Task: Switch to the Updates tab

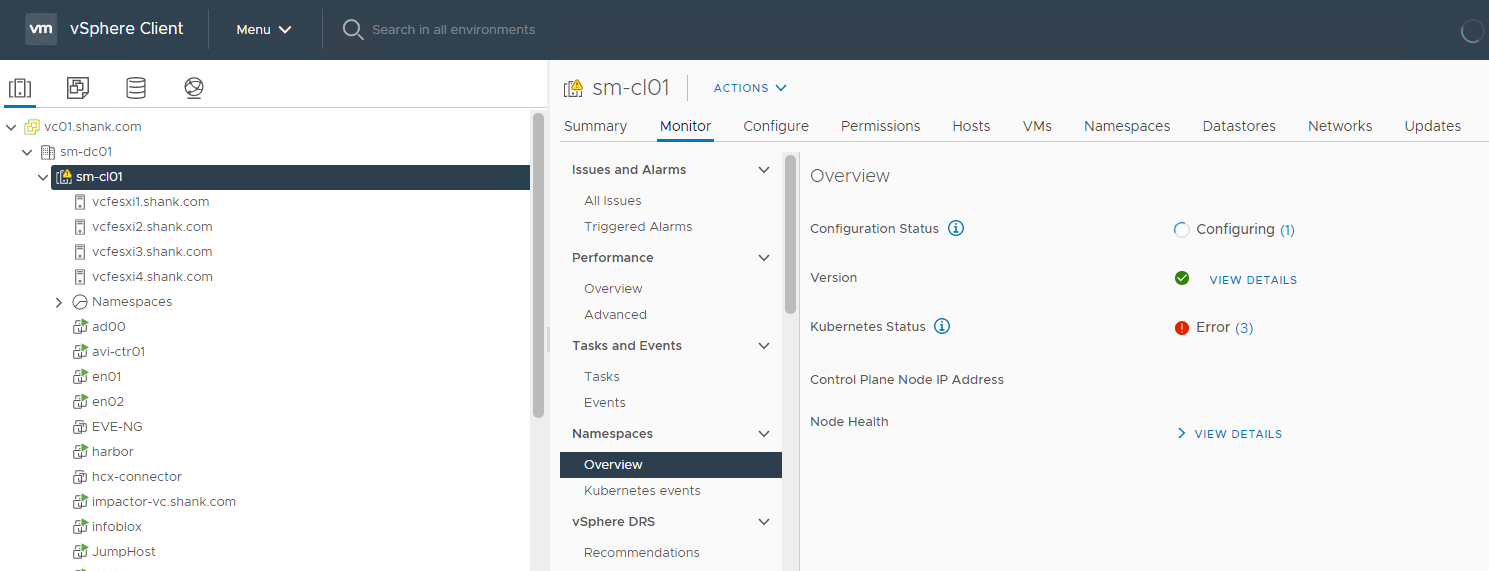Action: 1433,126
